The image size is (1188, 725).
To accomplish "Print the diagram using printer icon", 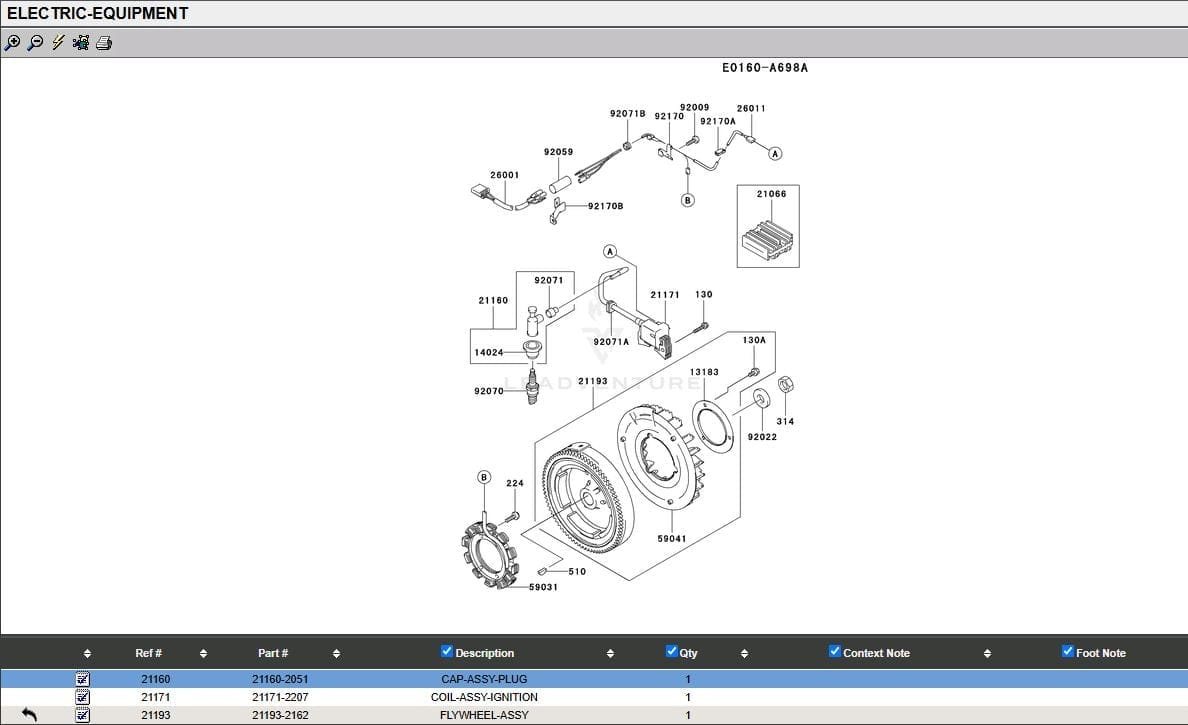I will click(x=104, y=43).
